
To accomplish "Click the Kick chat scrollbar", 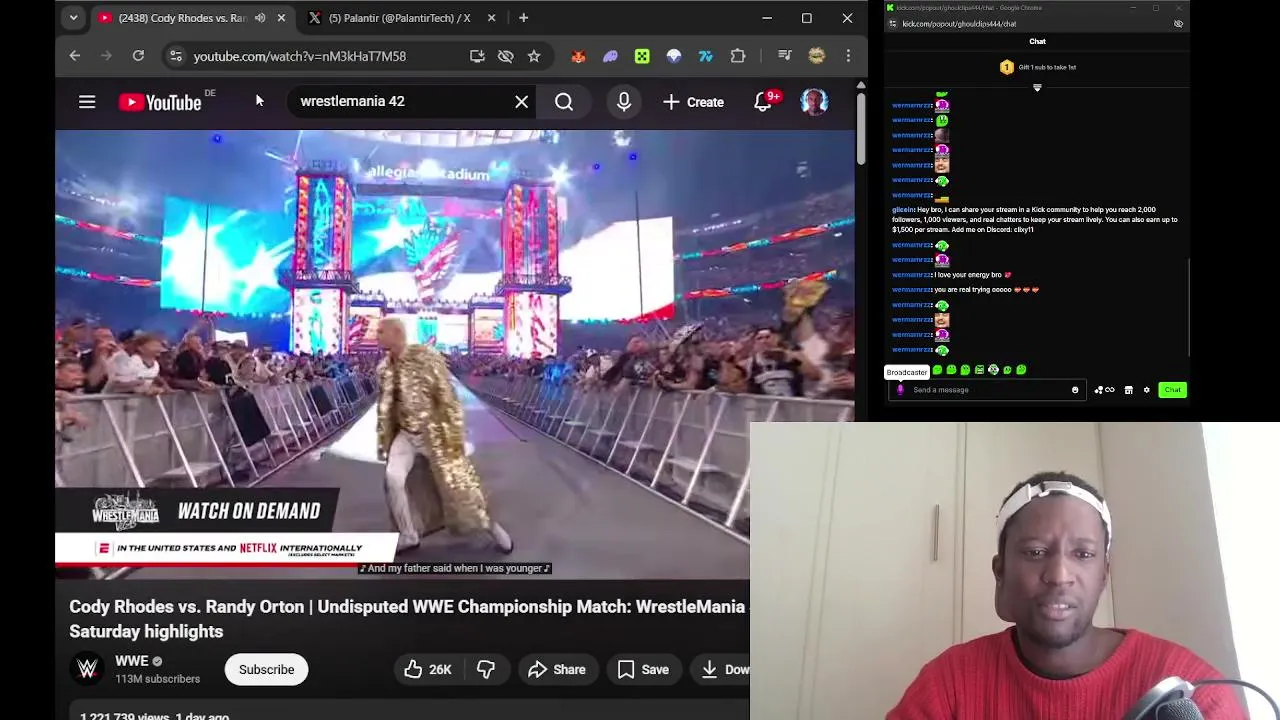I will 1188,307.
